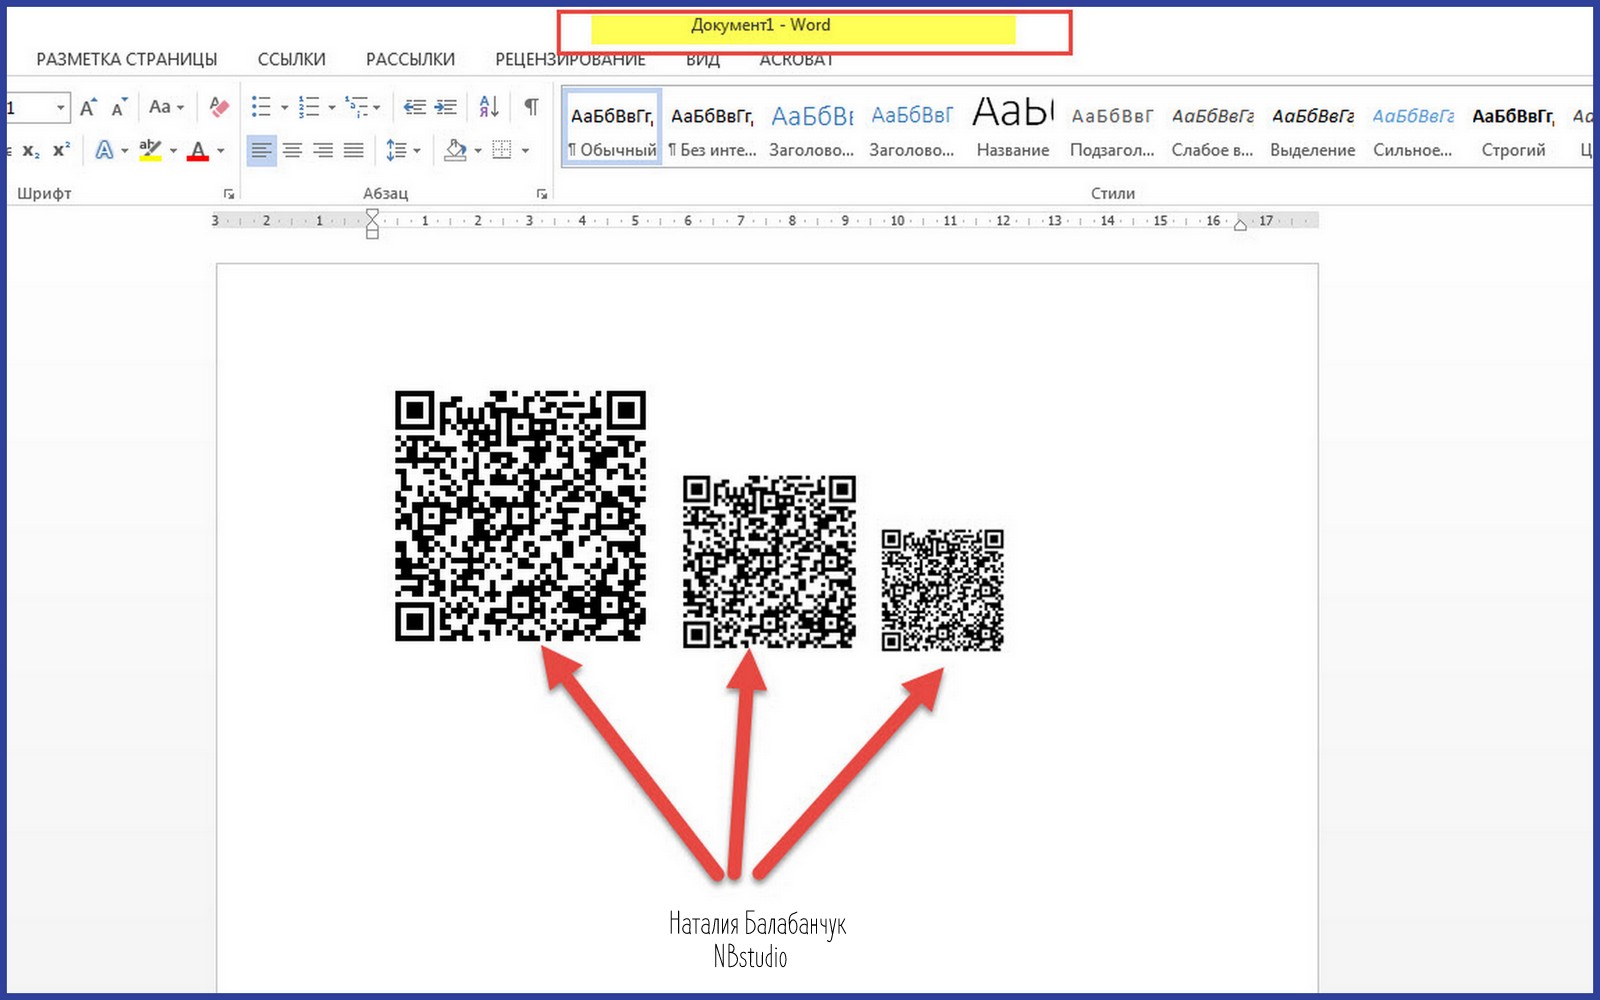Select the smallest QR code image
This screenshot has height=1000, width=1600.
click(942, 591)
